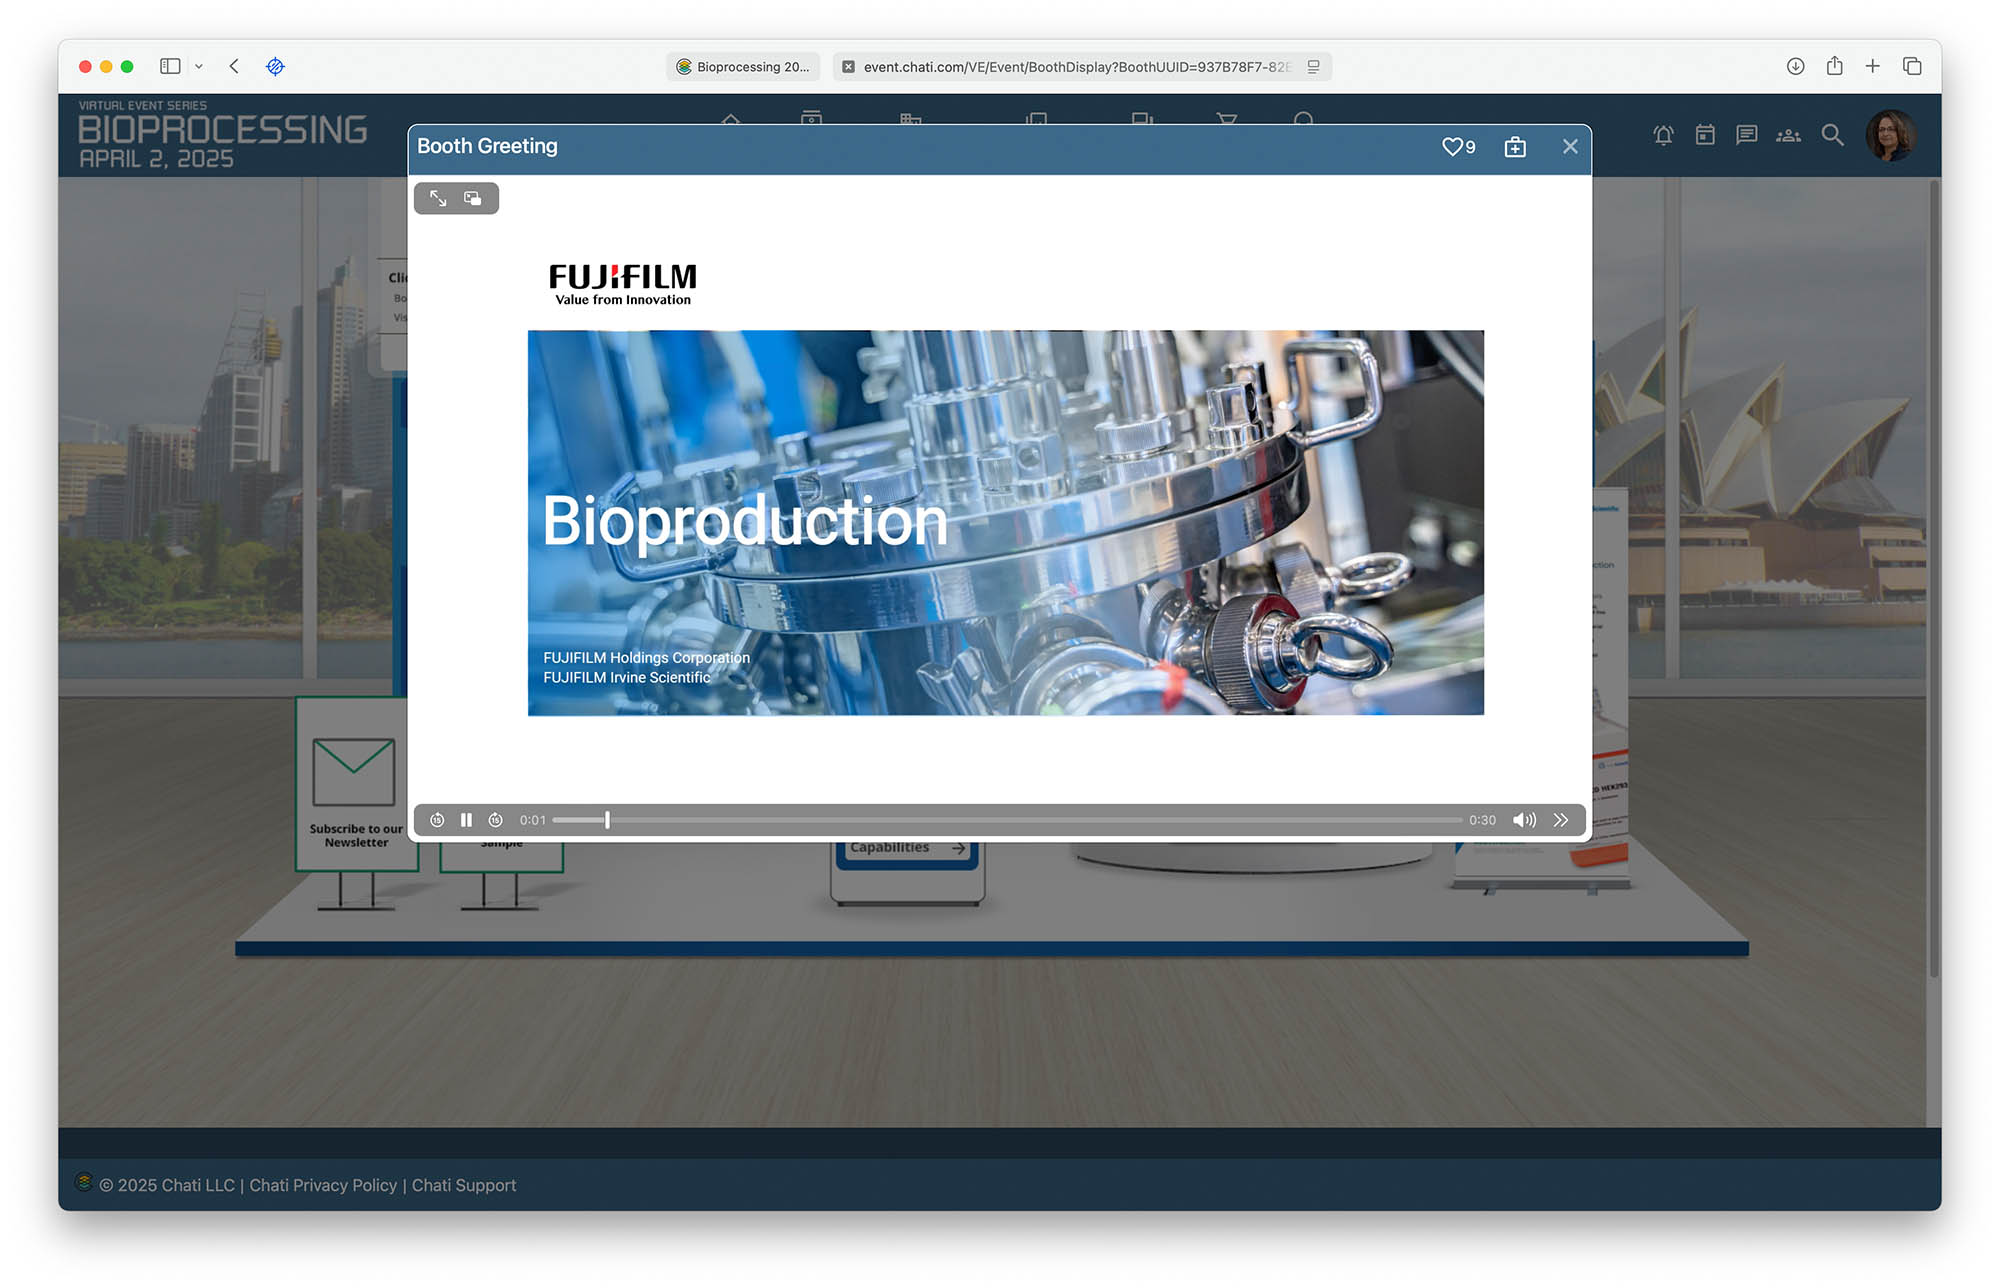This screenshot has height=1288, width=2000.
Task: Open notifications bell icon
Action: [x=1663, y=135]
